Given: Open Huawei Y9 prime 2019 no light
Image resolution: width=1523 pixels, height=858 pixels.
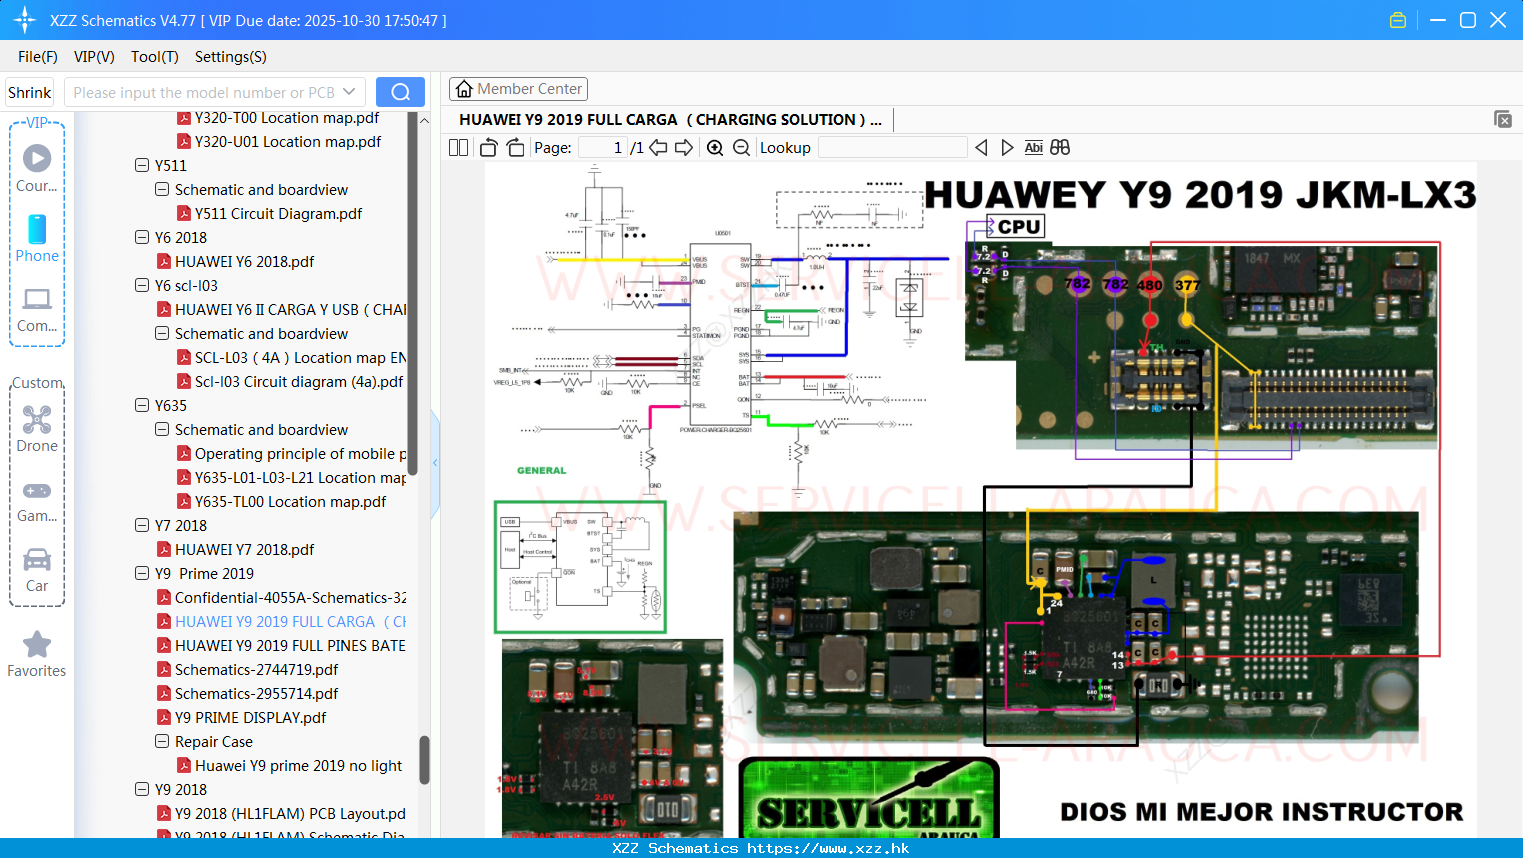Looking at the screenshot, I should coord(289,766).
